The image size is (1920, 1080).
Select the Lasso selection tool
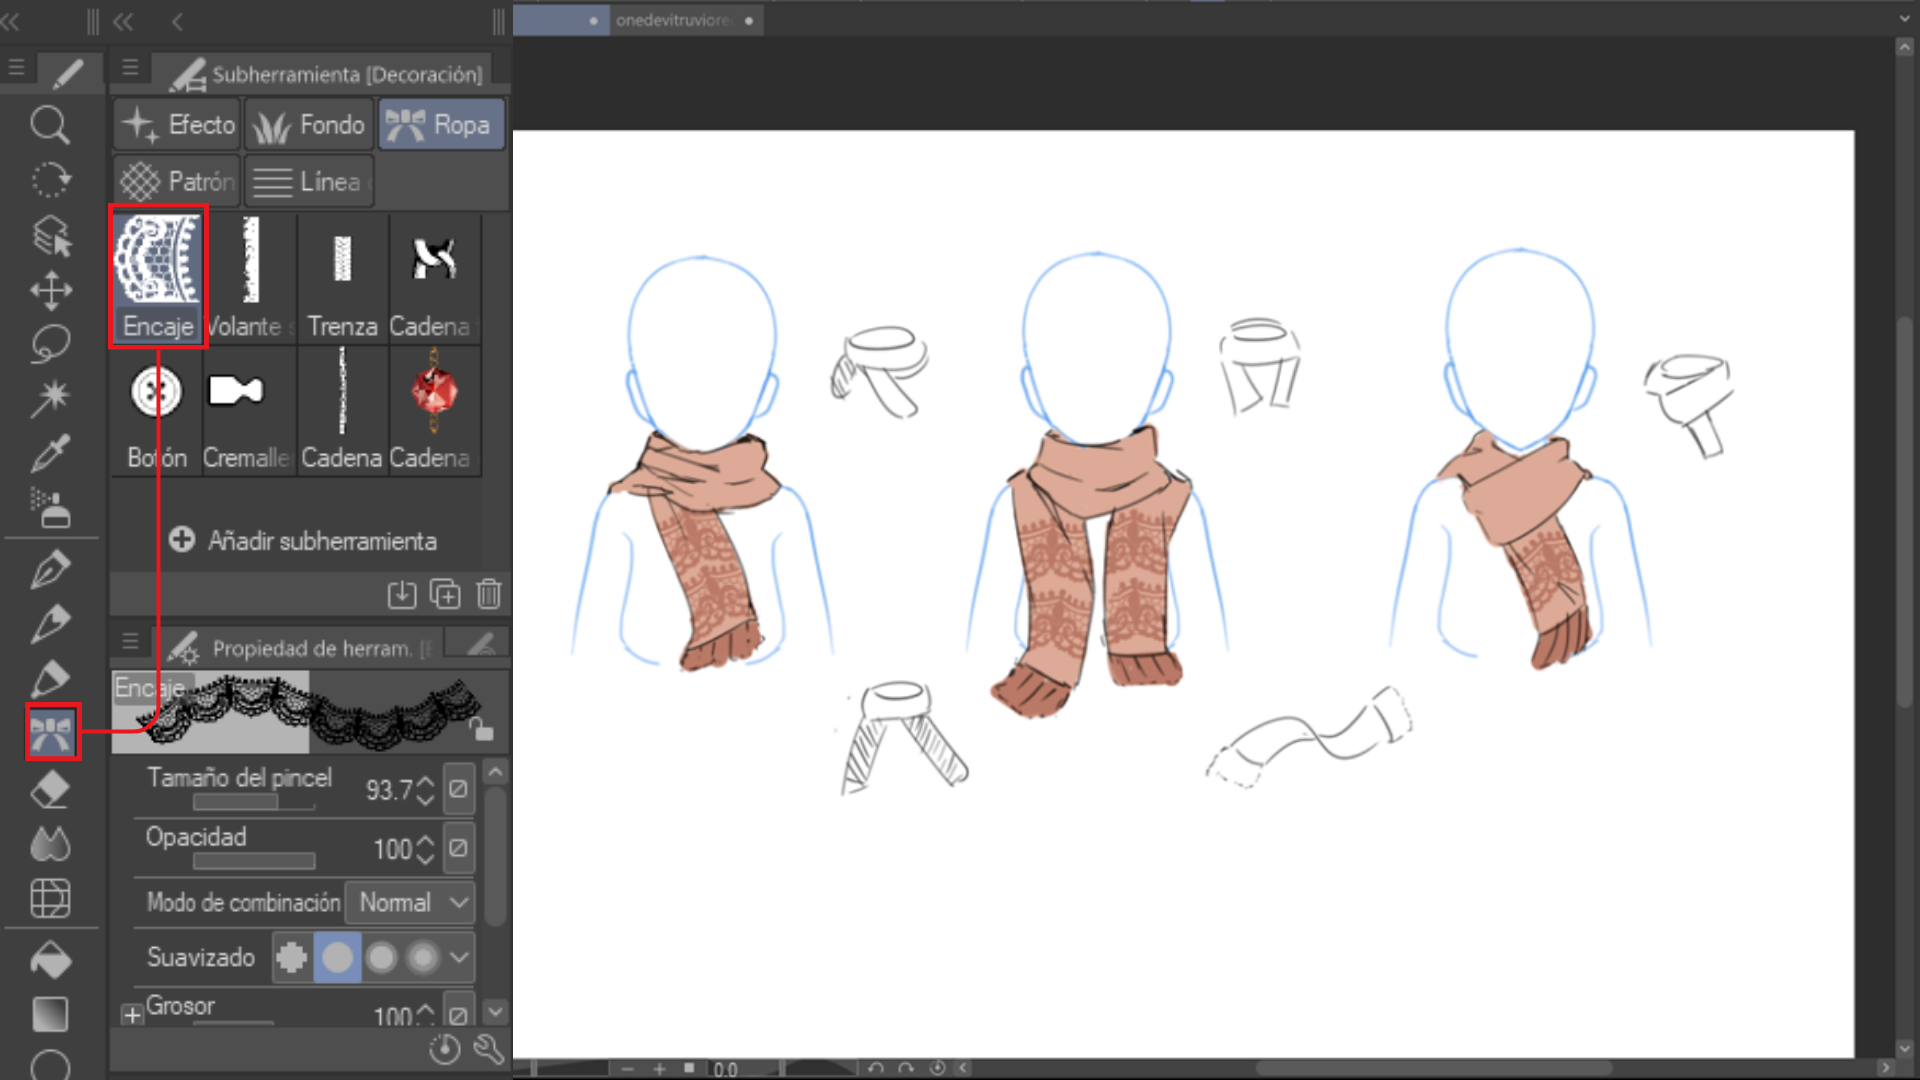50,344
